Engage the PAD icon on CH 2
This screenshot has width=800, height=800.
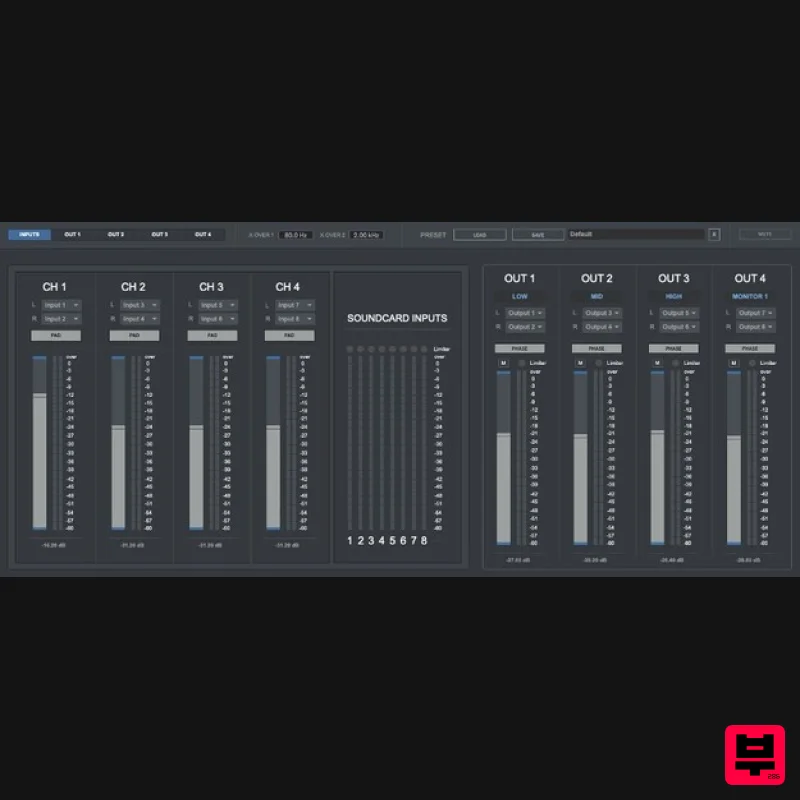click(x=134, y=335)
